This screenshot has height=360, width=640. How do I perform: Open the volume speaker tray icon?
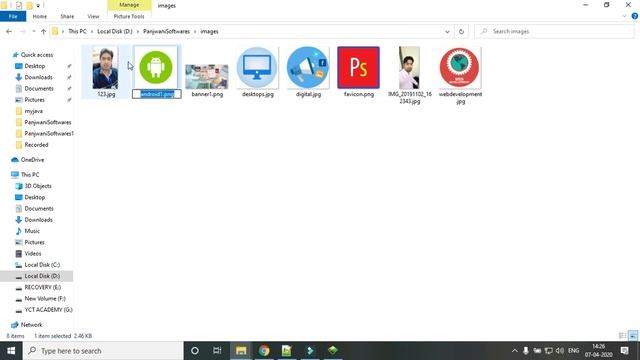tap(560, 351)
